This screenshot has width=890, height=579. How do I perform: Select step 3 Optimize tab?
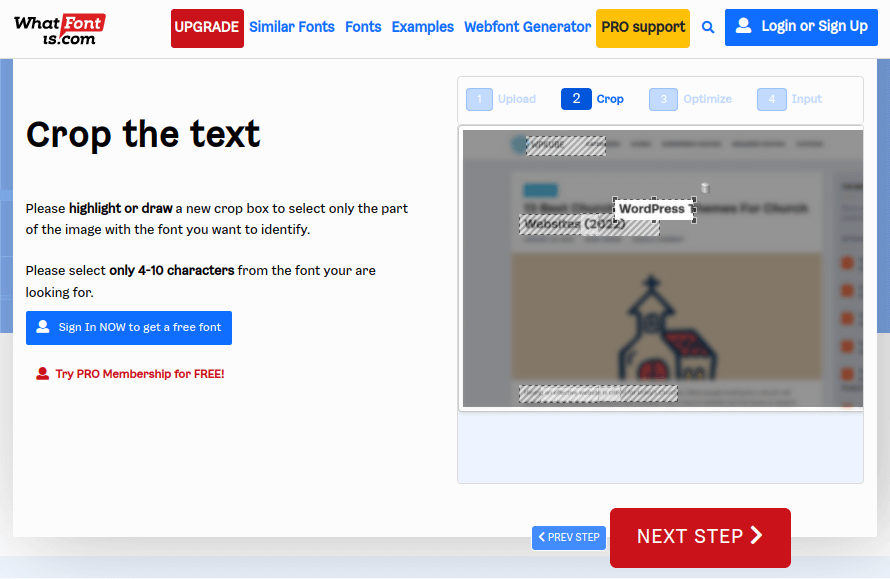(691, 99)
